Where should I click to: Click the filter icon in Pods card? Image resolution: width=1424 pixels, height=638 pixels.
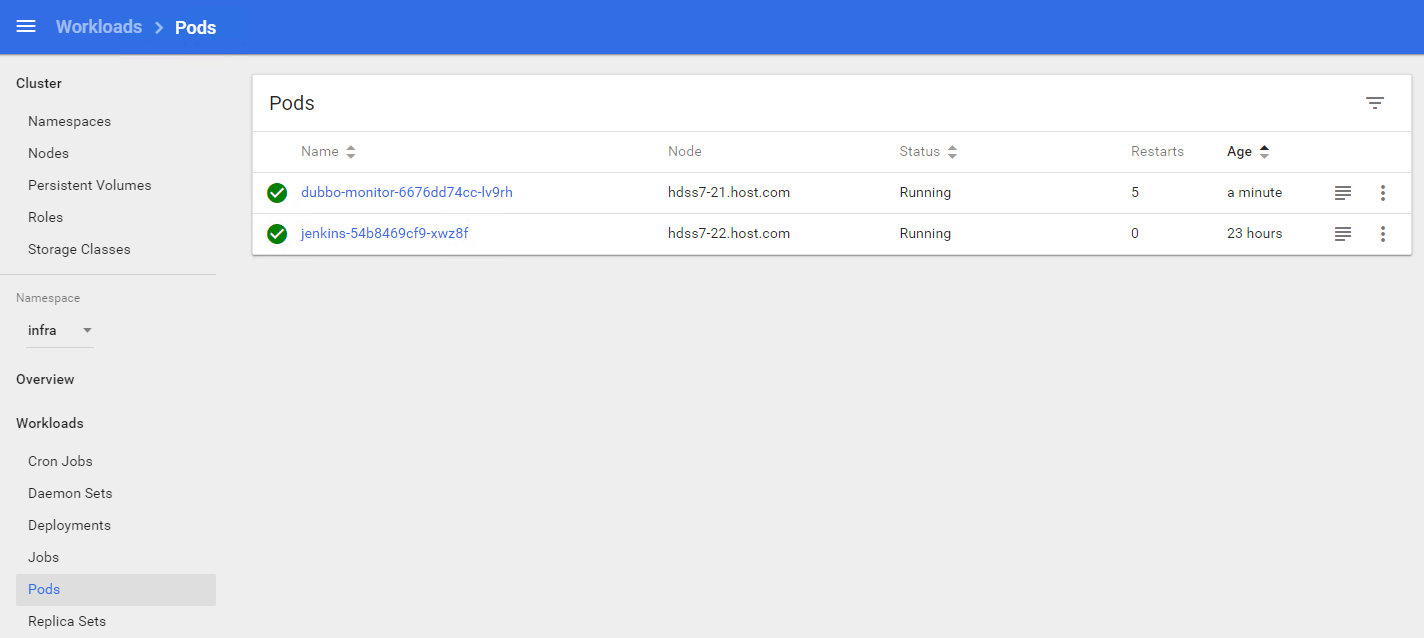point(1375,103)
